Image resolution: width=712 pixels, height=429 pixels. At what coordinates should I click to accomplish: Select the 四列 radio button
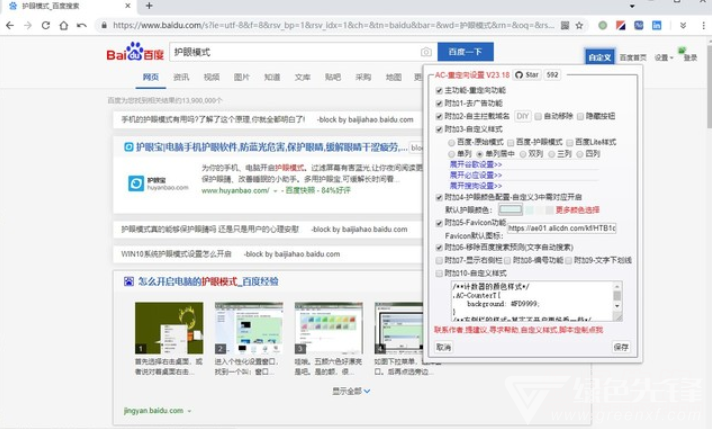(580, 154)
